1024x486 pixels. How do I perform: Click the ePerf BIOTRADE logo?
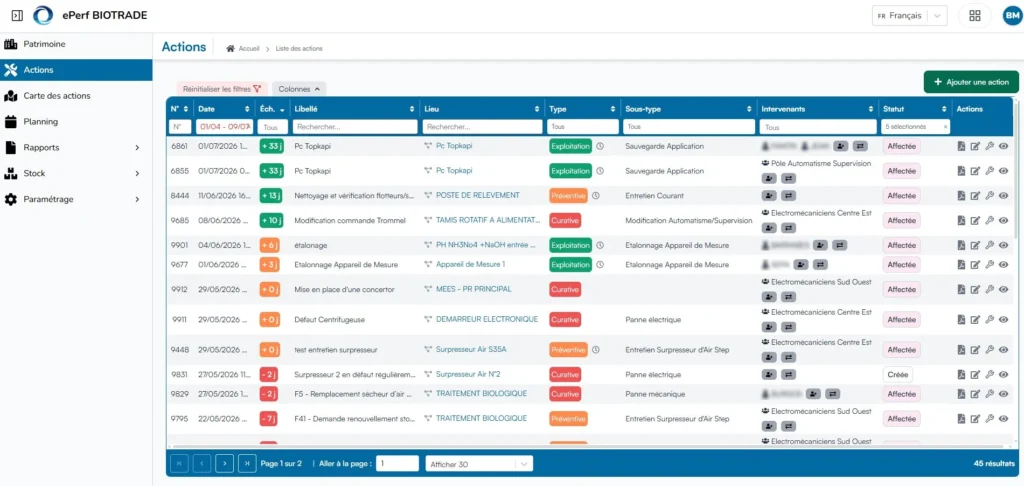pyautogui.click(x=43, y=15)
